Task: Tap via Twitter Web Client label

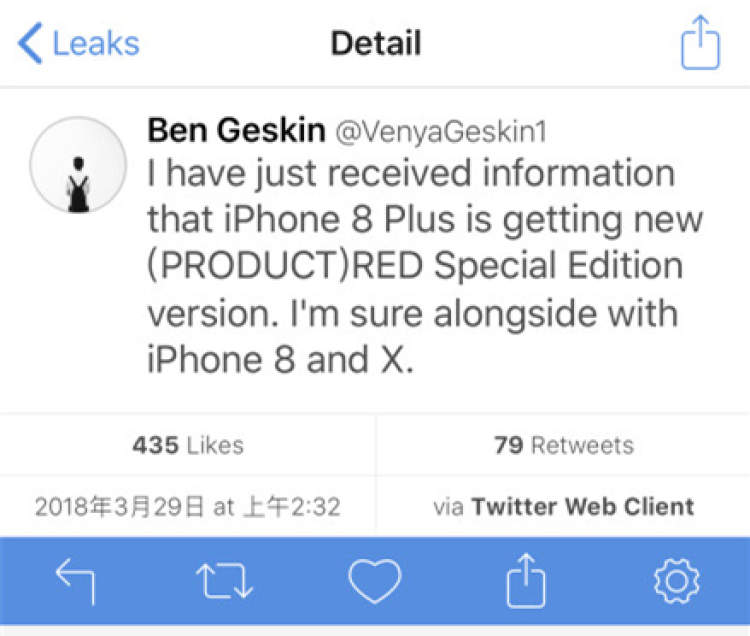Action: pos(563,507)
